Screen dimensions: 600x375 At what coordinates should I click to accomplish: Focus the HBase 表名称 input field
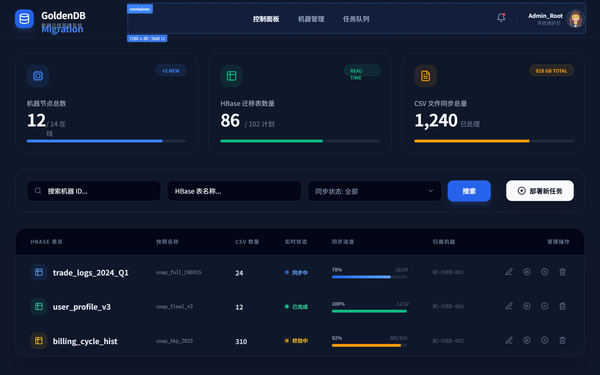234,191
